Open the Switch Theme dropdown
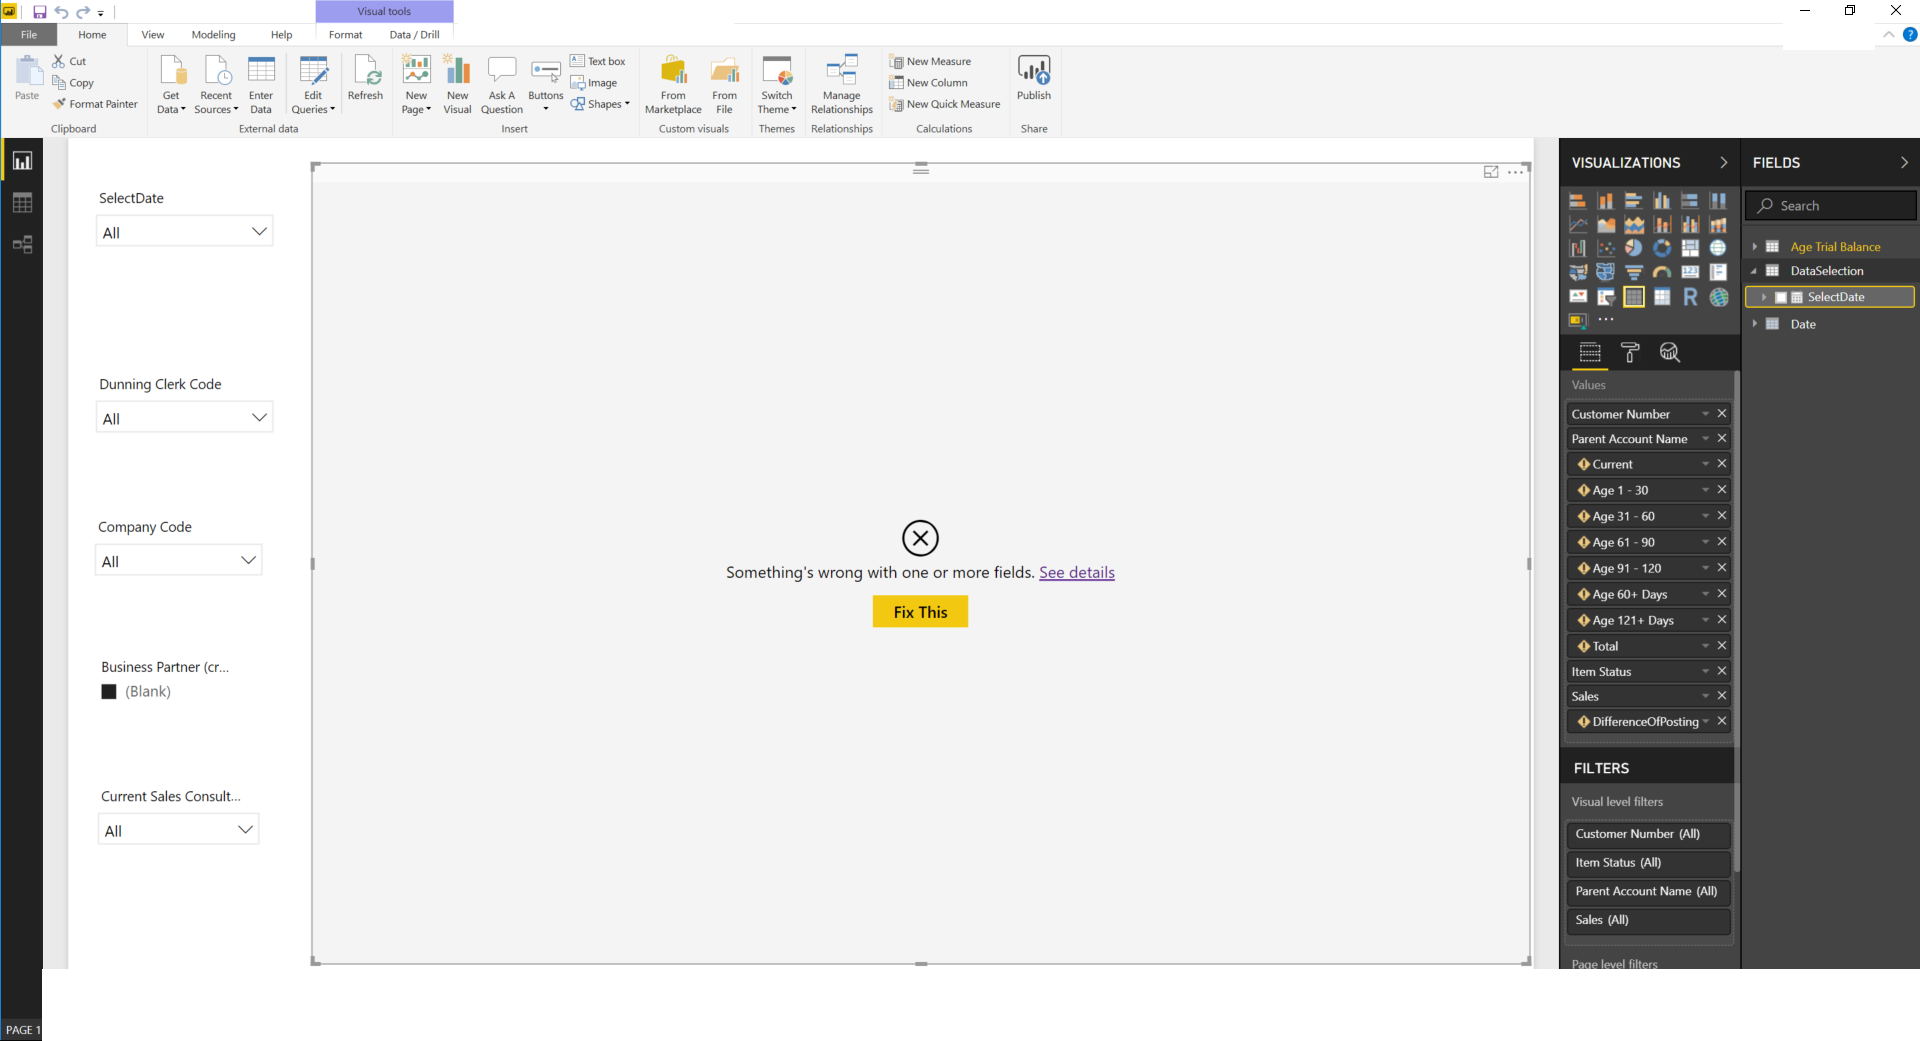This screenshot has height=1041, width=1920. point(777,84)
